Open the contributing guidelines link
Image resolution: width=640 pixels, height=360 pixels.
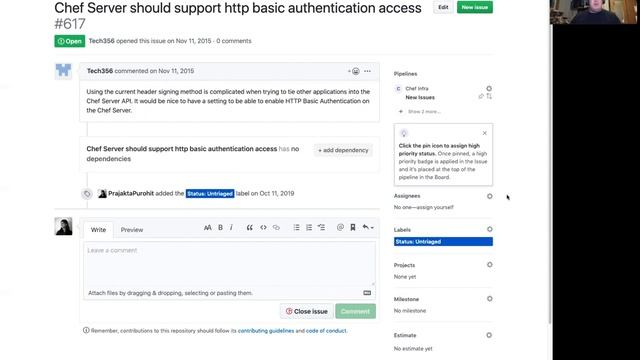tap(266, 331)
